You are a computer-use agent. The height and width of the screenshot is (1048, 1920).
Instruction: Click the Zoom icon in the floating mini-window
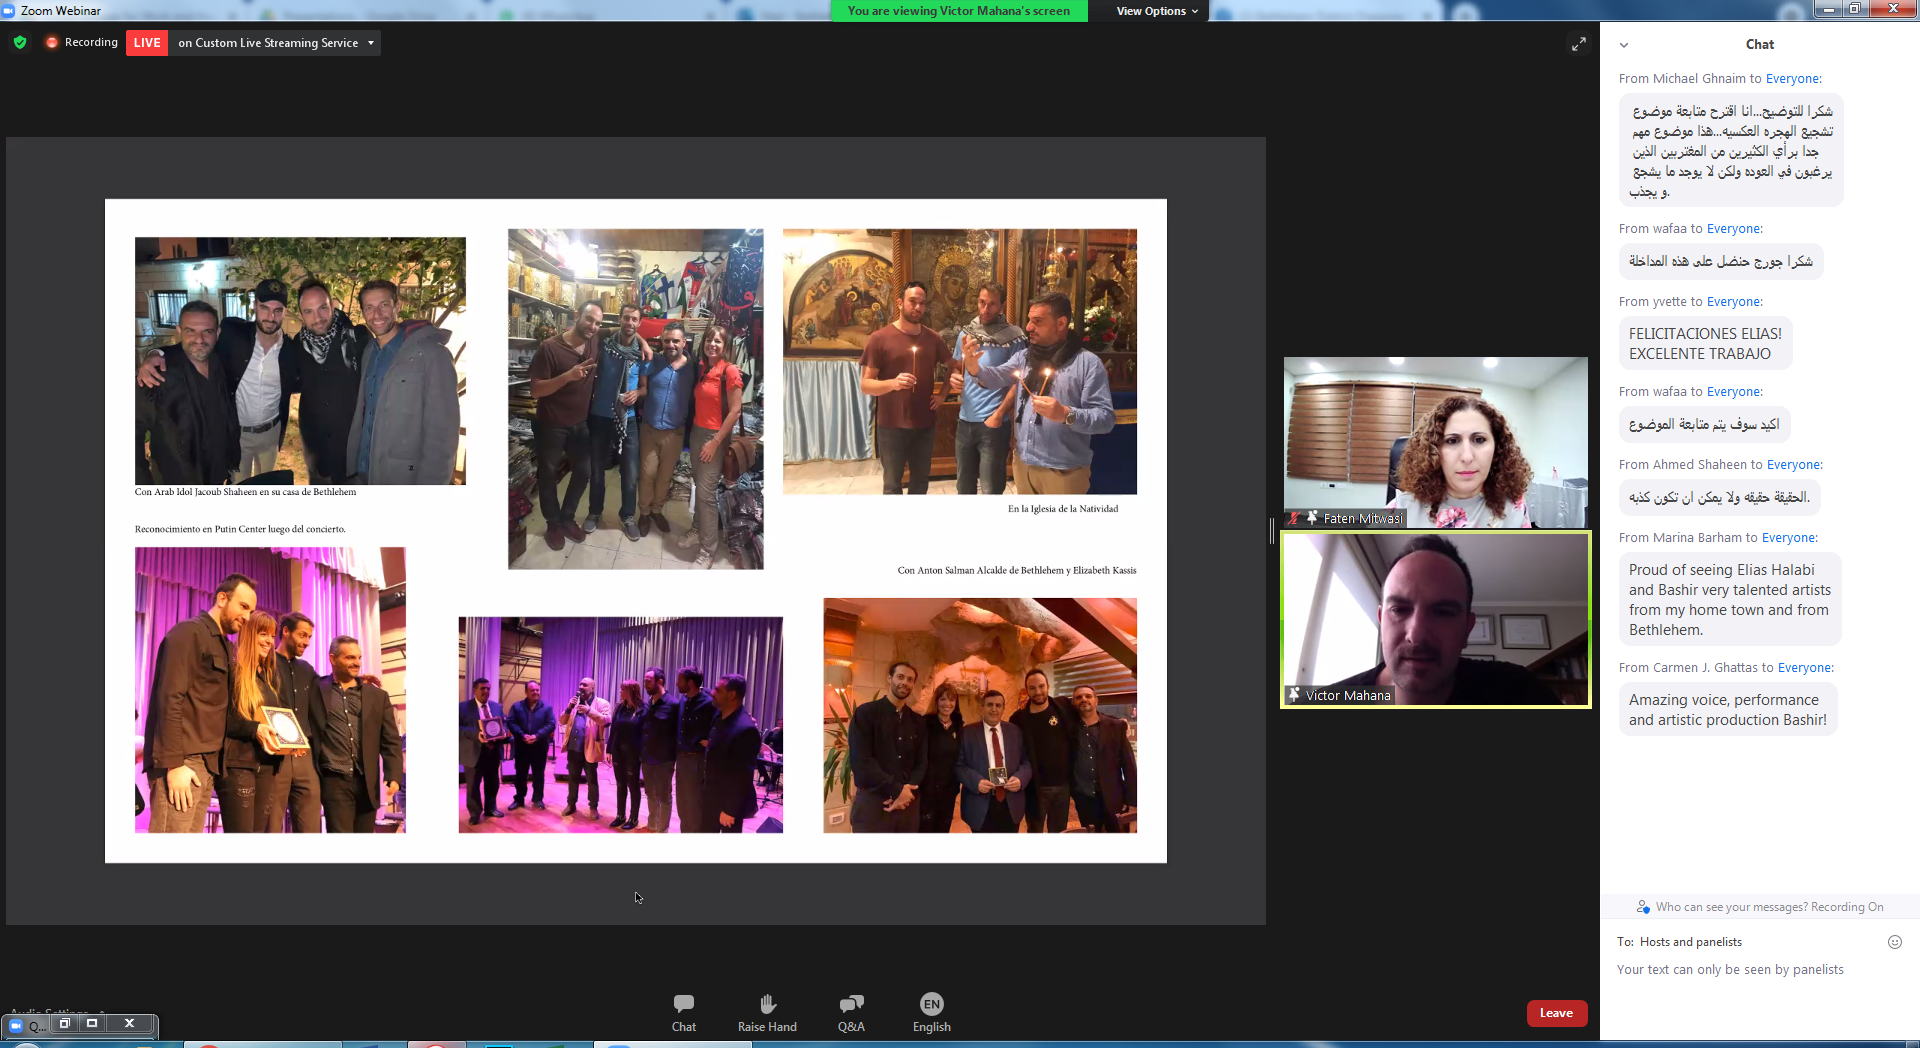point(16,1025)
